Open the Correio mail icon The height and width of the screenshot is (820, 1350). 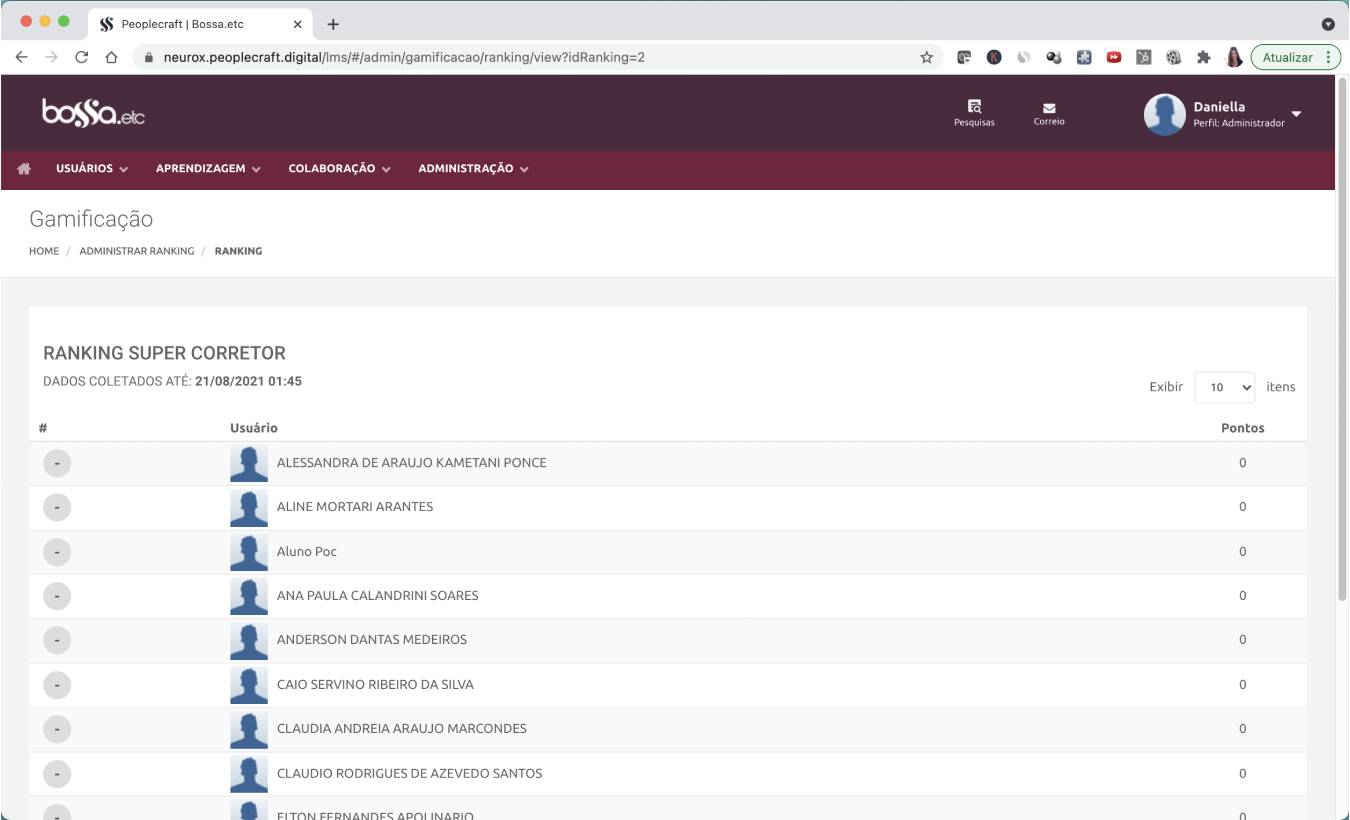tap(1049, 108)
